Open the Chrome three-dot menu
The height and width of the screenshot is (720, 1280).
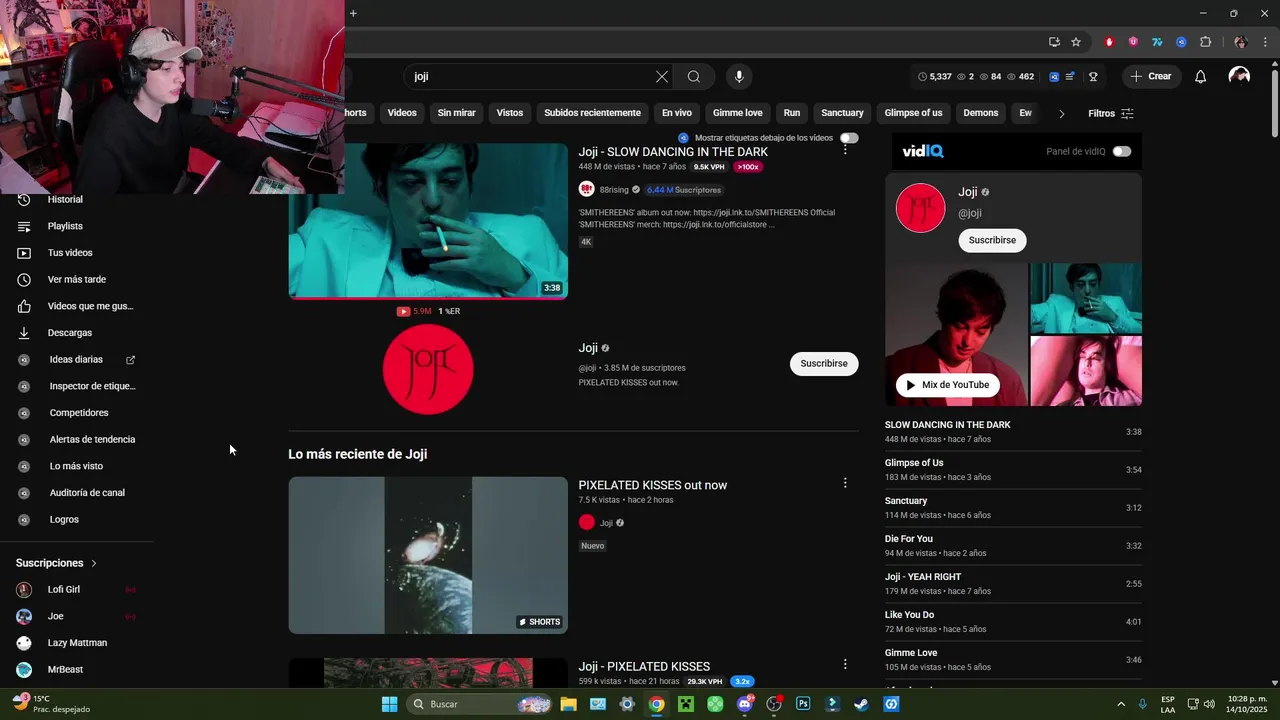click(x=1266, y=42)
